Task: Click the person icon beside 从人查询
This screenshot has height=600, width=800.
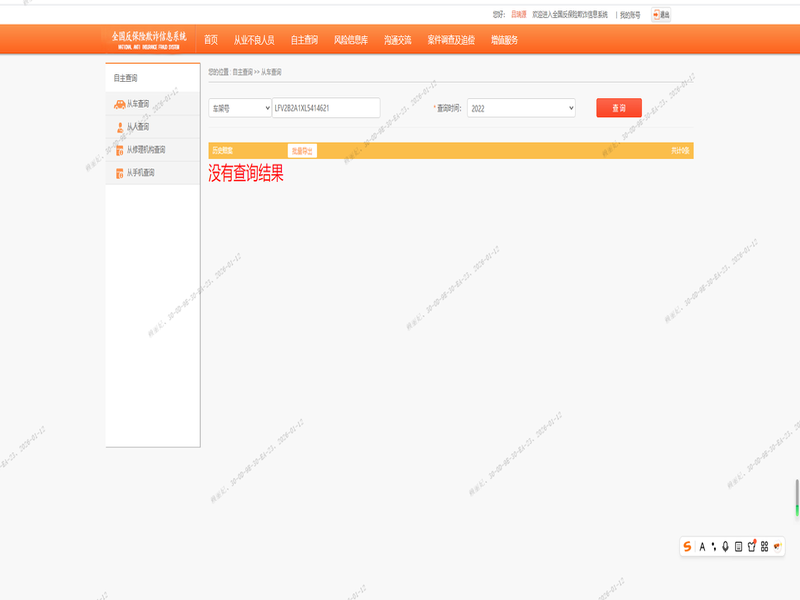Action: (119, 127)
